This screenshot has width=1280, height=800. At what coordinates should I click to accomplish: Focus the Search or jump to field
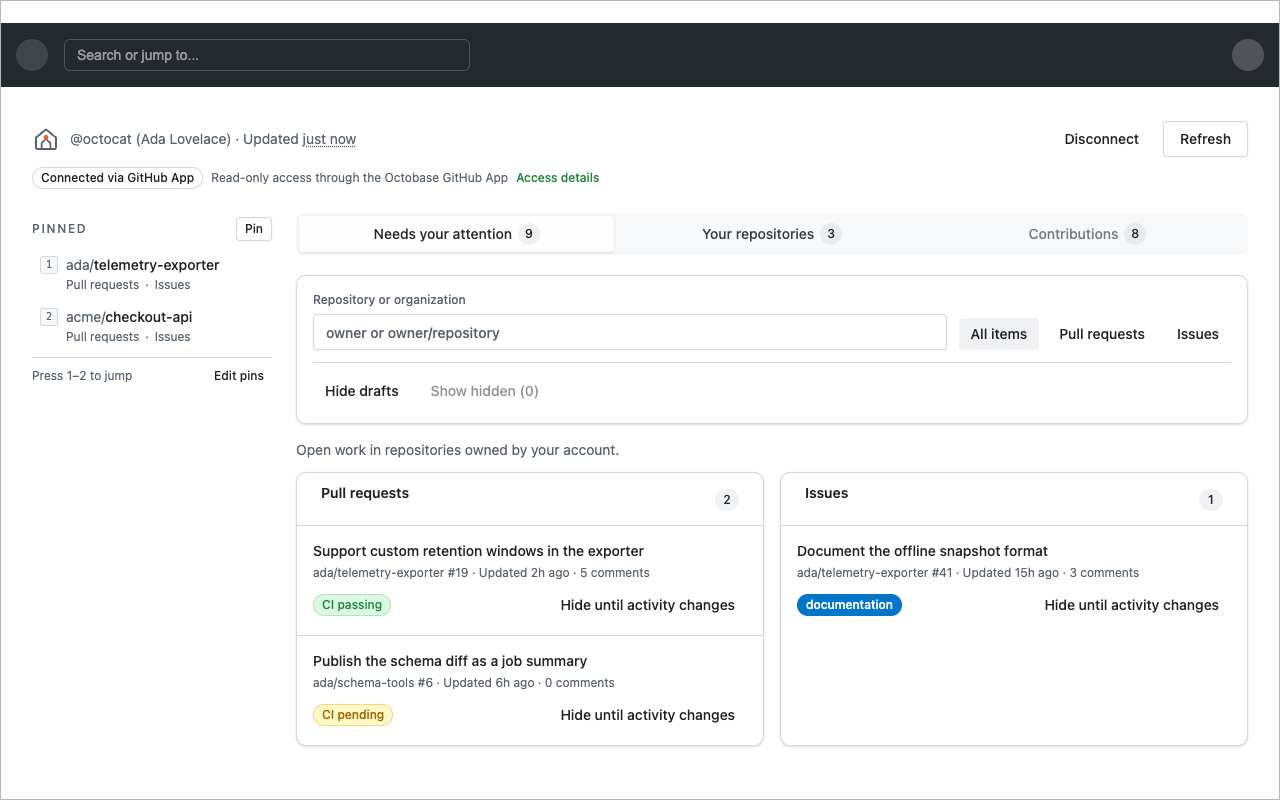(x=267, y=55)
